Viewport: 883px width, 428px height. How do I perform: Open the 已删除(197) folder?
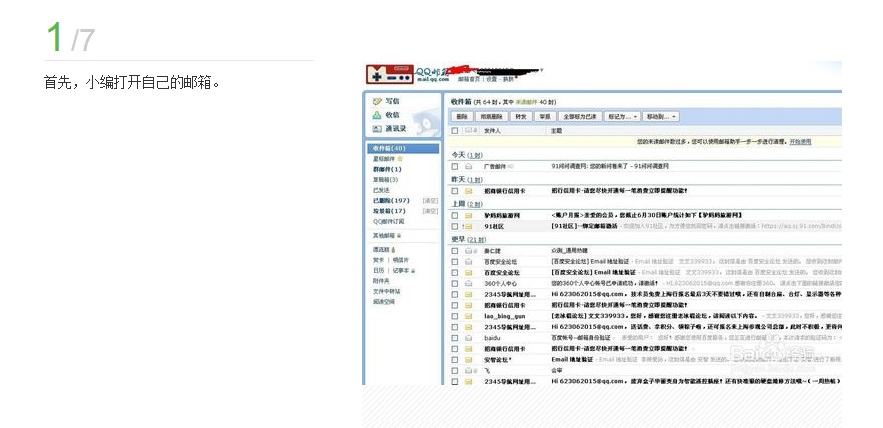pos(391,200)
